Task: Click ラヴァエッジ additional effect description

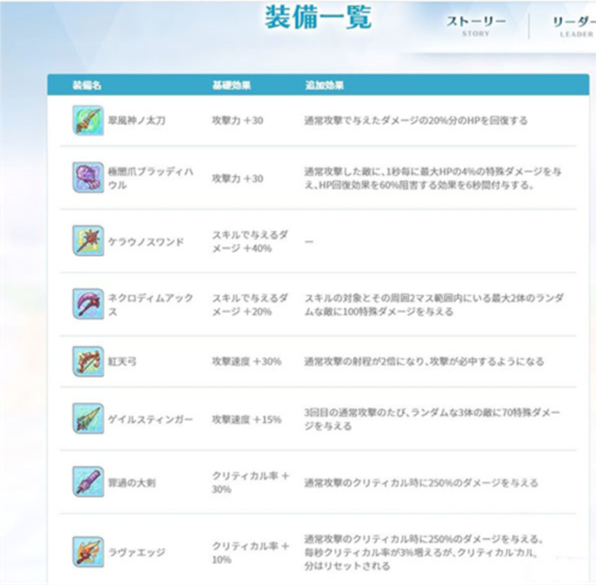Action: coord(424,552)
